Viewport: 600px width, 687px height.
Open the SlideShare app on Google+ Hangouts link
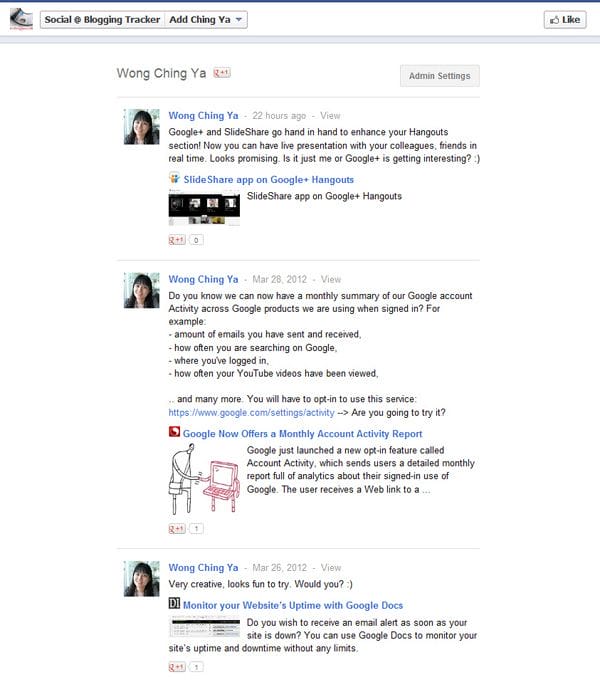269,180
